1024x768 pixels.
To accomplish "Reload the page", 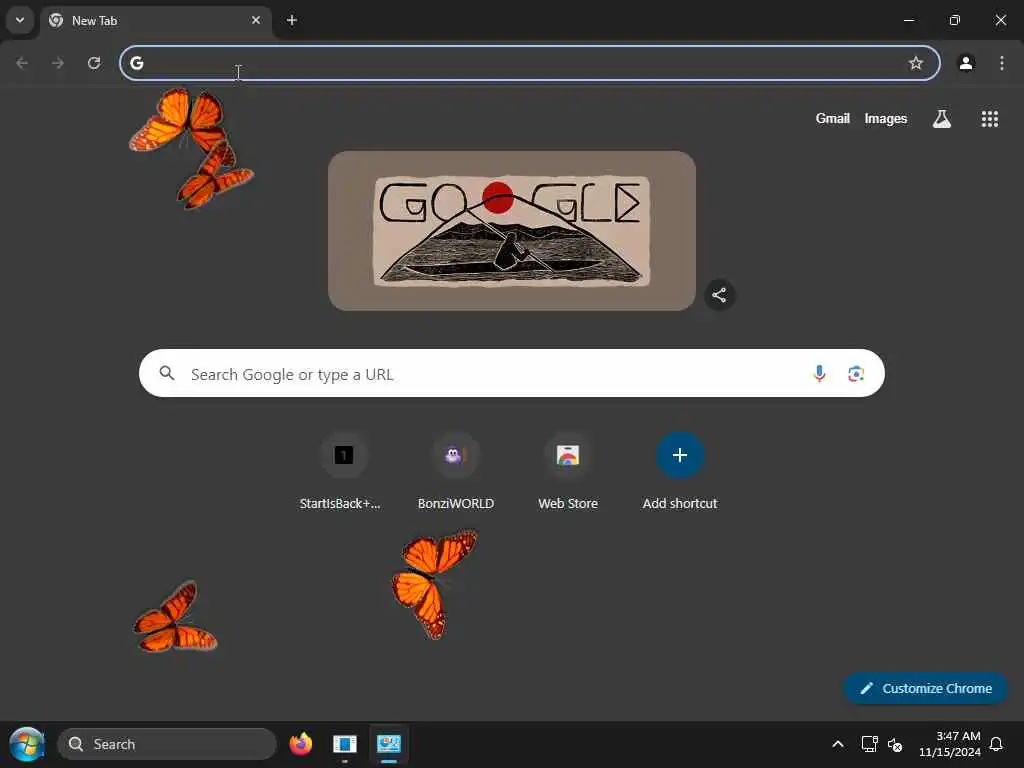I will point(94,63).
